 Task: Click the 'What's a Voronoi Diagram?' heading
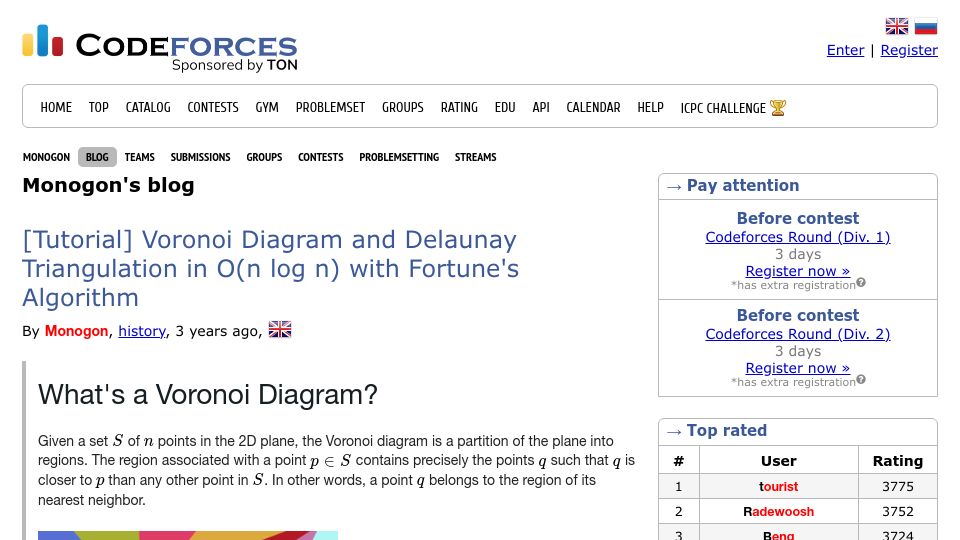208,394
